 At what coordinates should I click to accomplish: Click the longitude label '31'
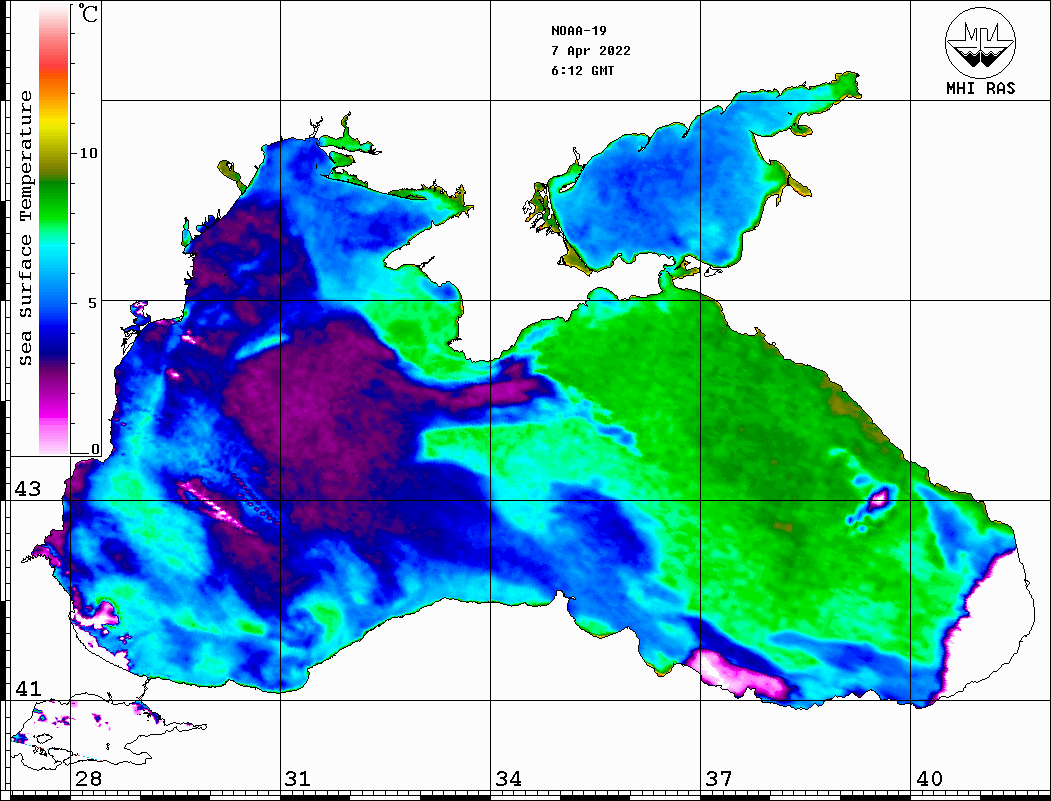(x=298, y=778)
